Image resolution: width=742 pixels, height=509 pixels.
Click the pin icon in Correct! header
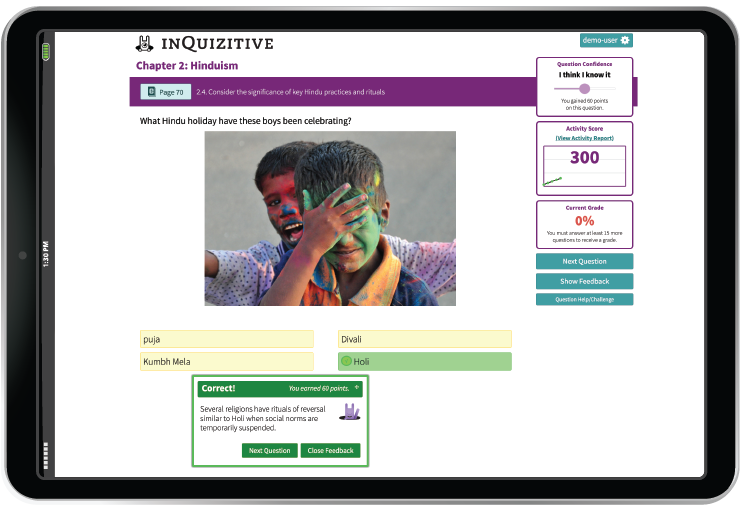[357, 387]
